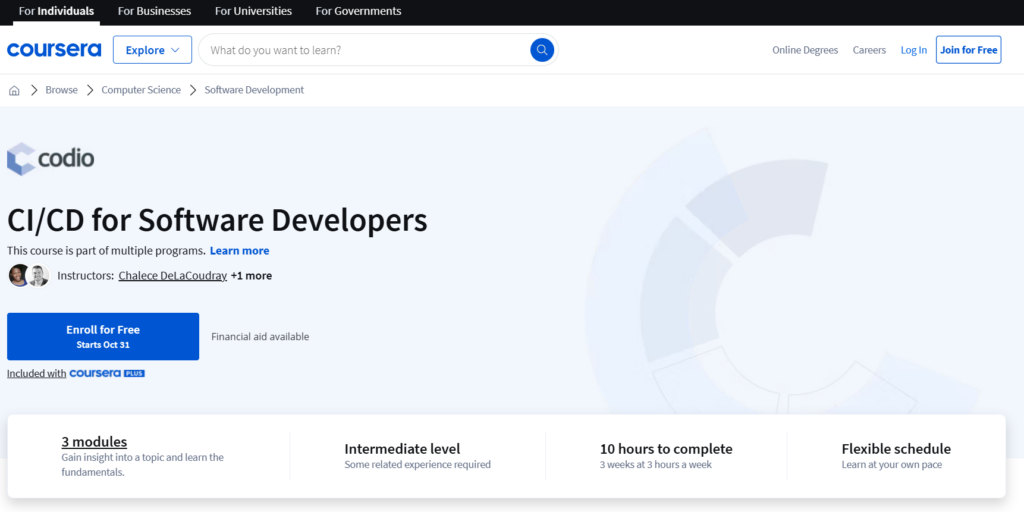
Task: Click 'Some related experience required' text
Action: [x=417, y=465]
